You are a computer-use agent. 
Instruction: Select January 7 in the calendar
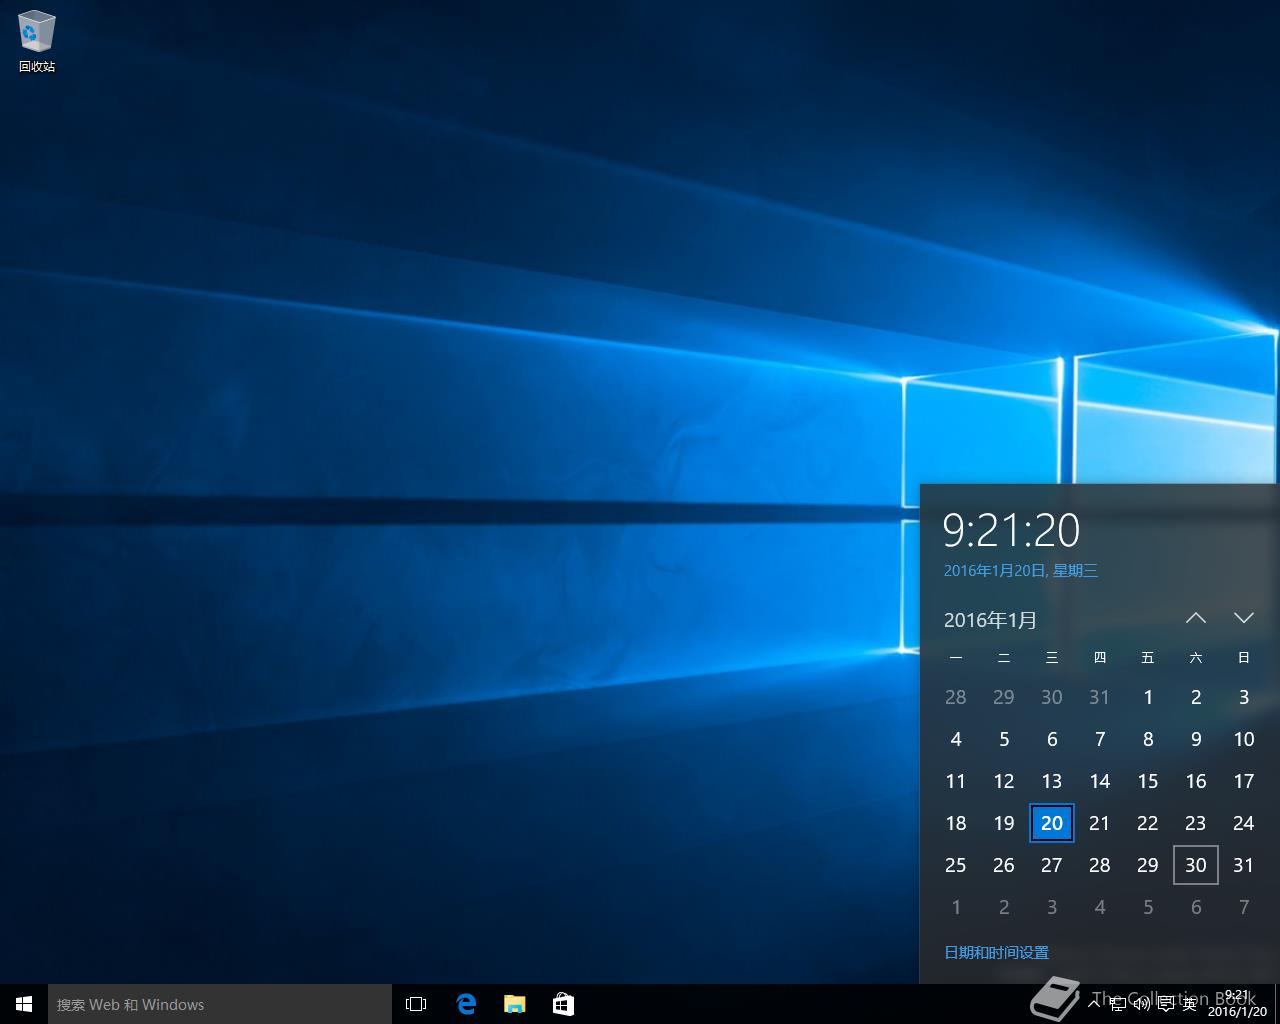point(1100,739)
